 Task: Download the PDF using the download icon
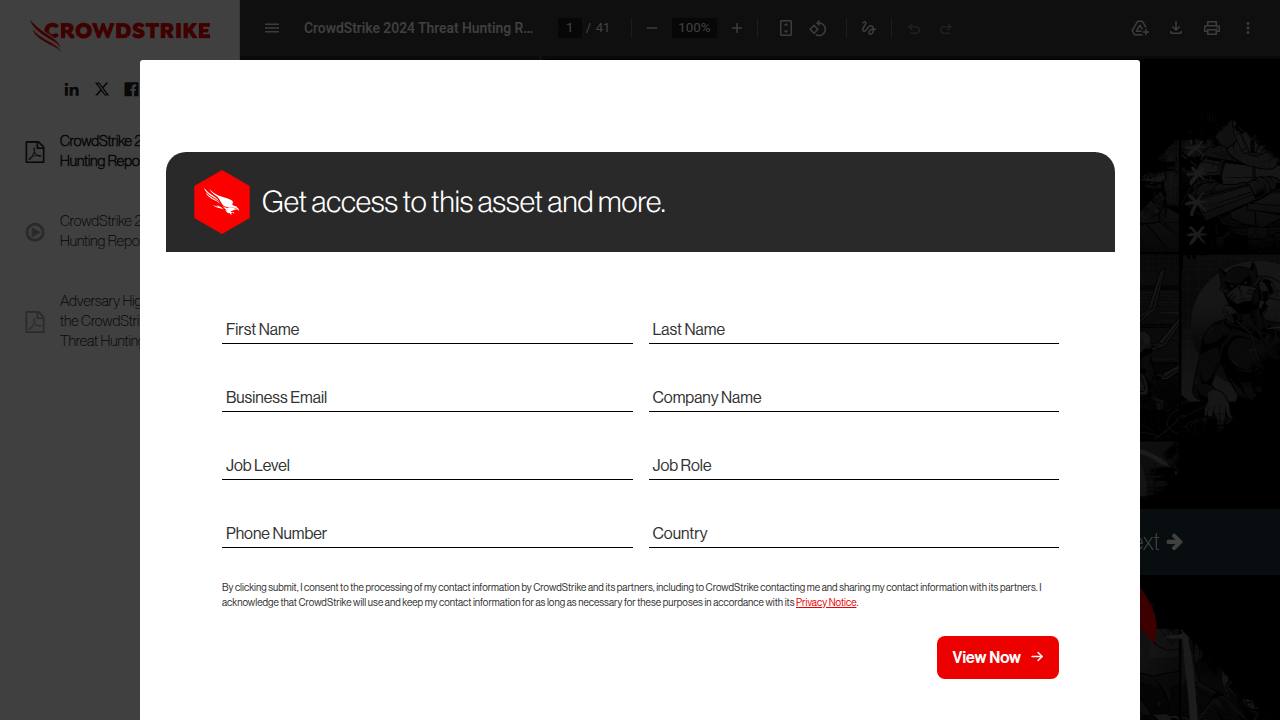(1176, 28)
